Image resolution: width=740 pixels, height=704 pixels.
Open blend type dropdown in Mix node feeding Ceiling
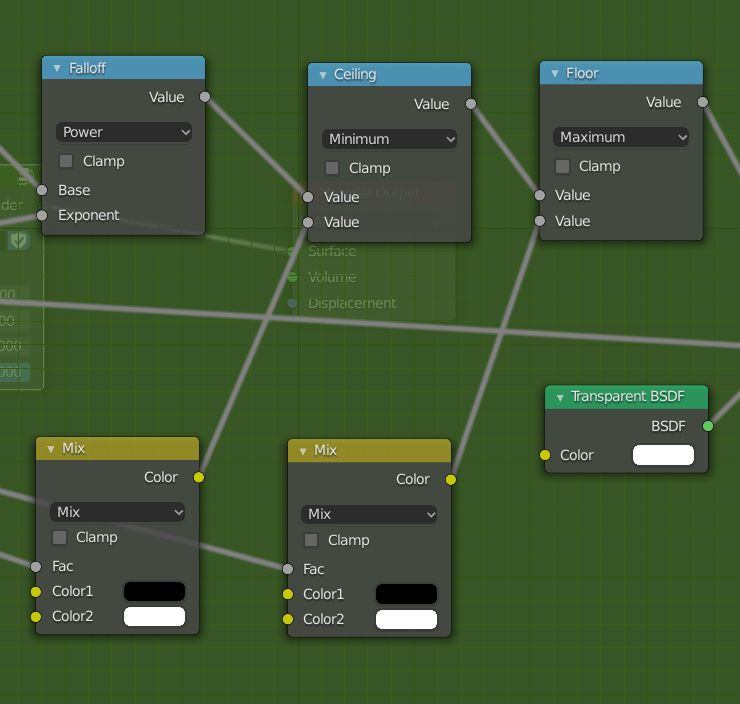coord(117,512)
